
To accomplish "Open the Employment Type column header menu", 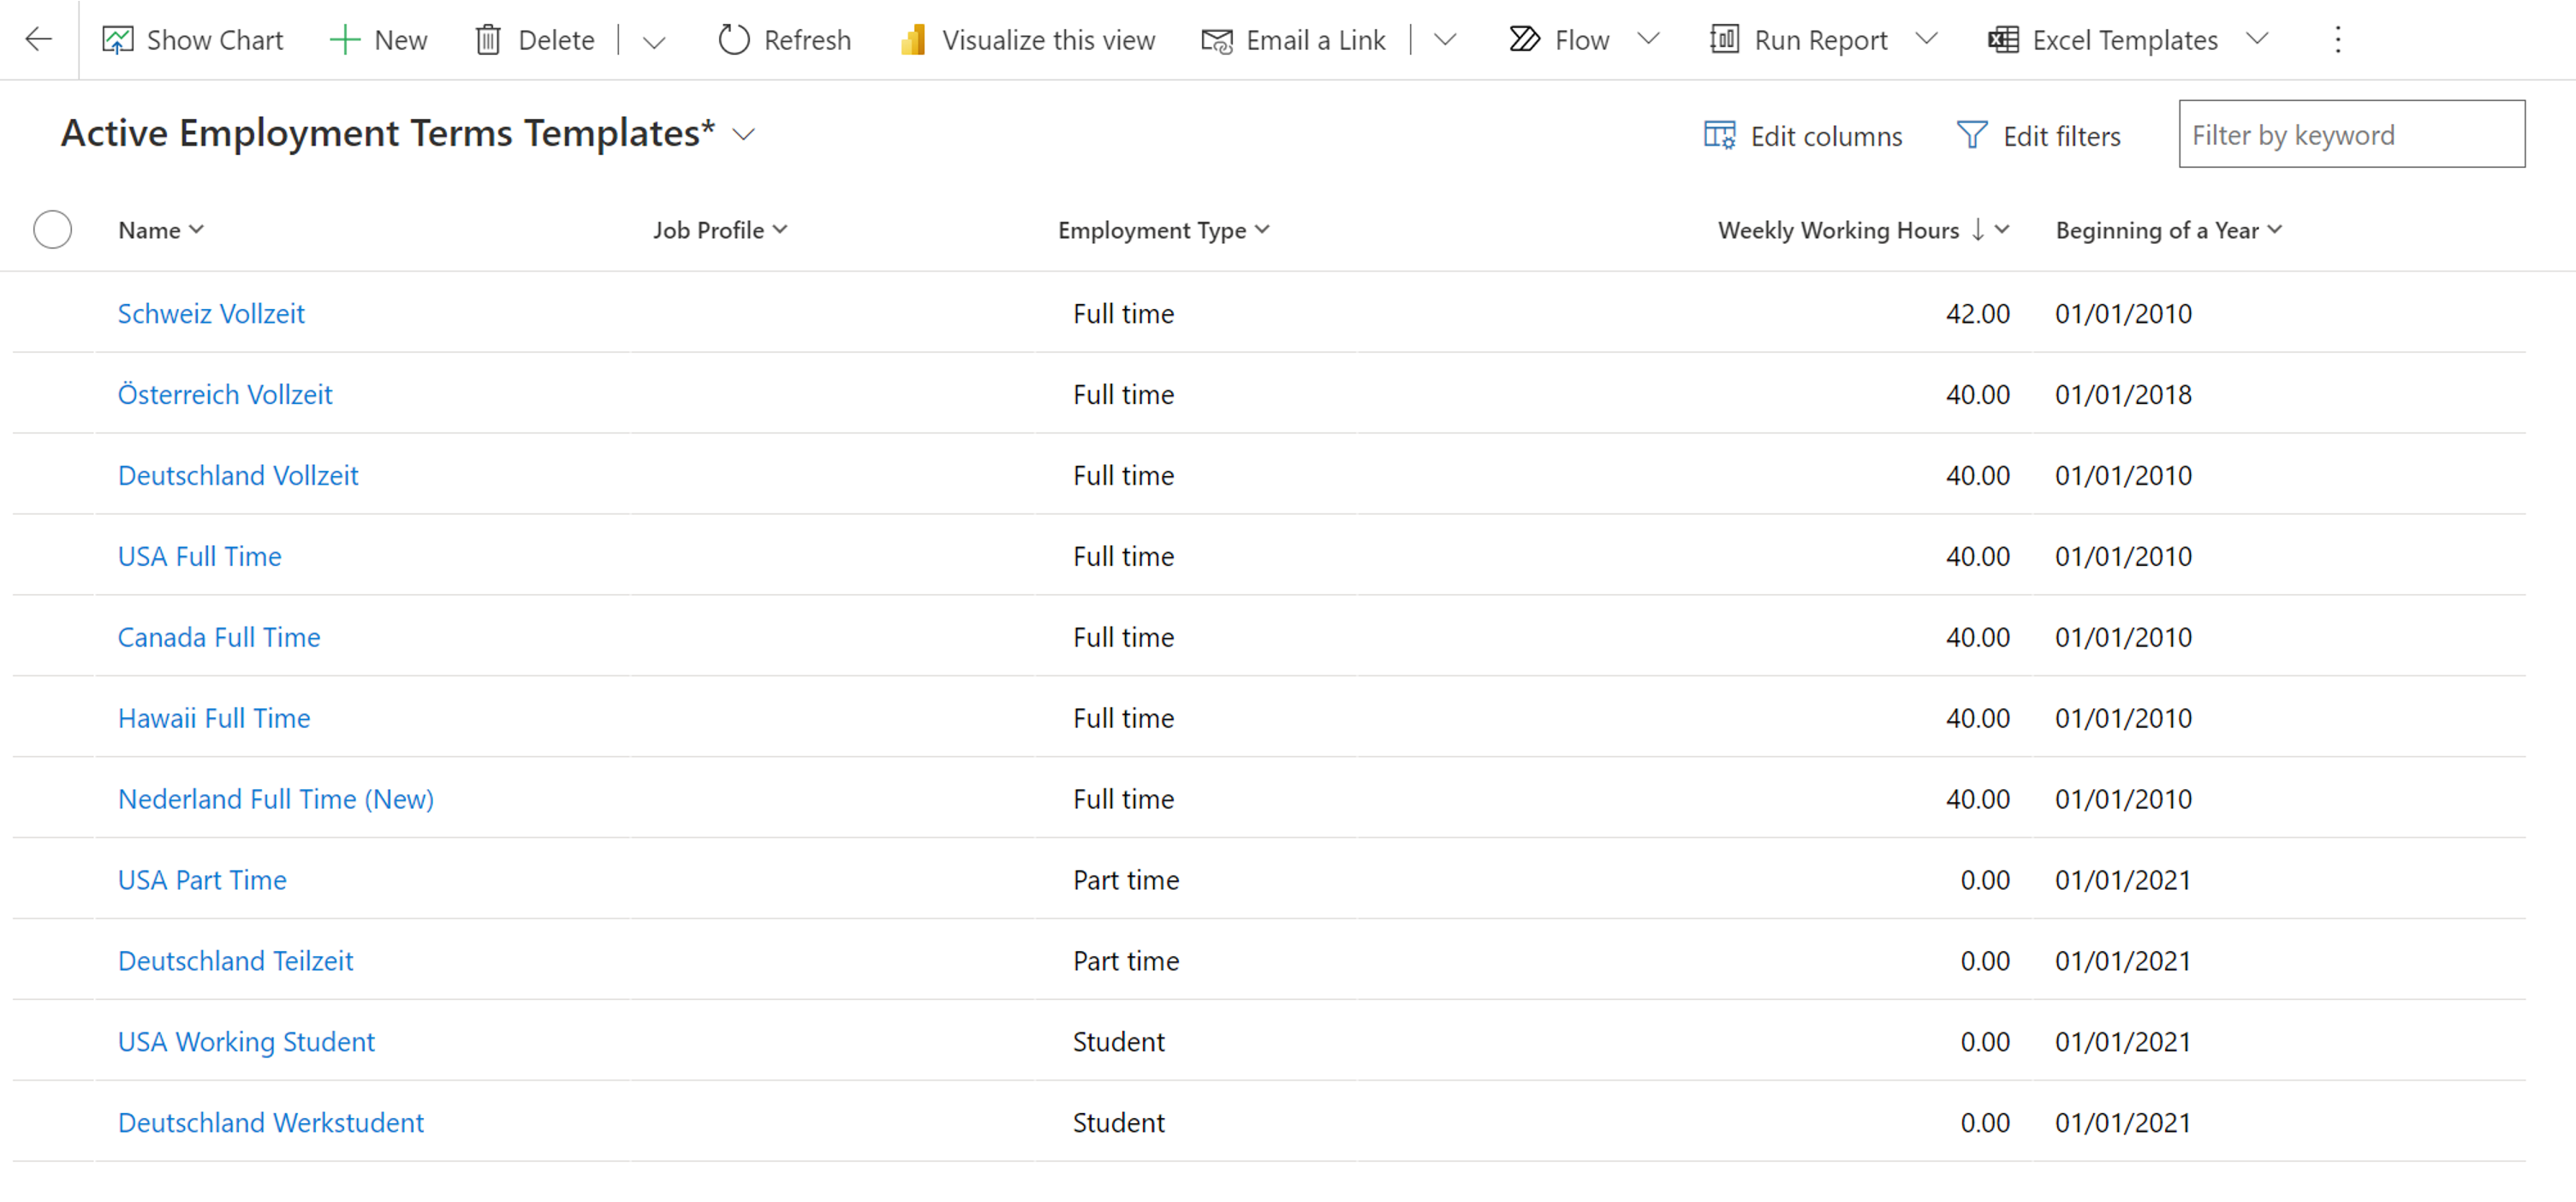I will (1163, 230).
